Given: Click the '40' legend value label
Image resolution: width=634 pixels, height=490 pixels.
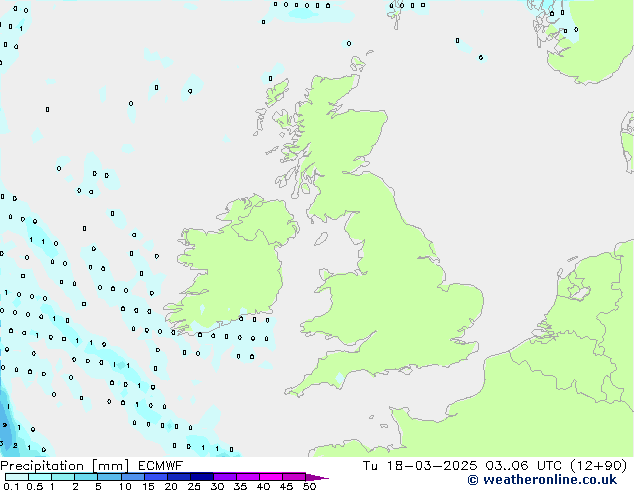Looking at the screenshot, I should point(263,486).
